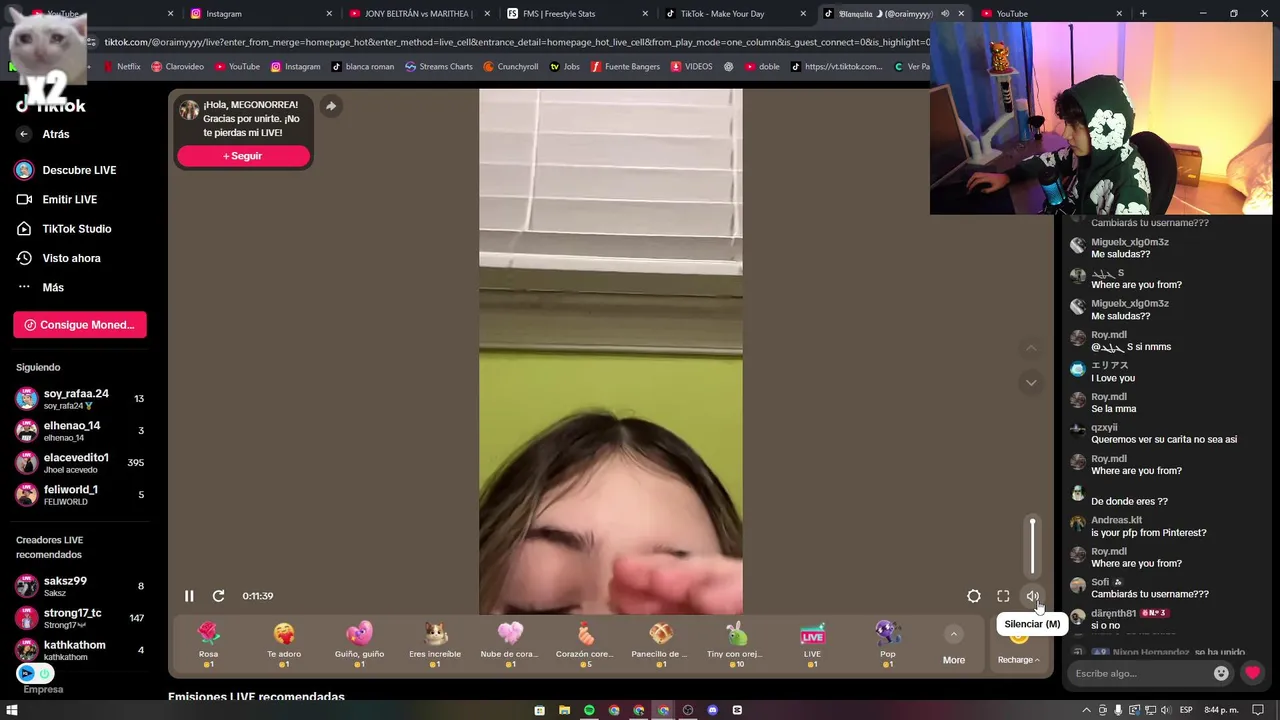Open VIDEOS bookmark

point(692,67)
